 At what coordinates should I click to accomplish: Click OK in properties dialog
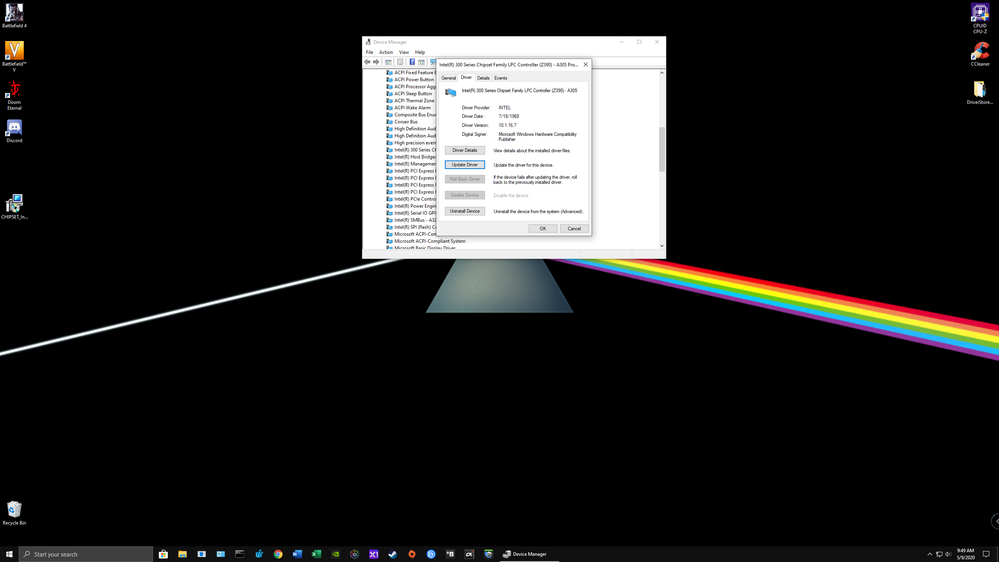(543, 228)
